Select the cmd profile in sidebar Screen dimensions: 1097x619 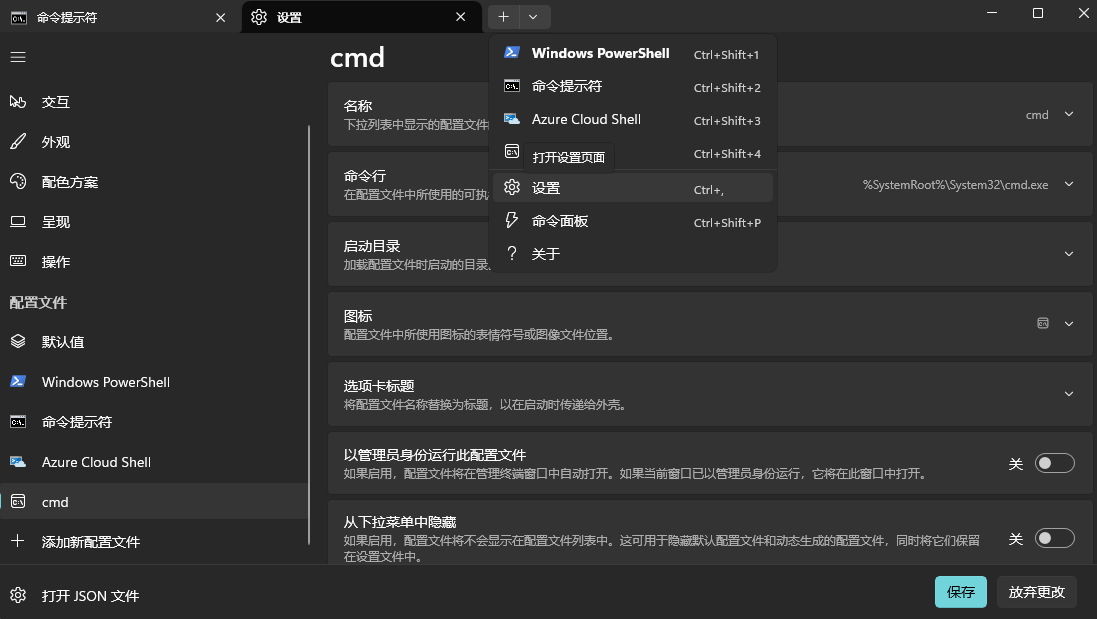point(154,501)
